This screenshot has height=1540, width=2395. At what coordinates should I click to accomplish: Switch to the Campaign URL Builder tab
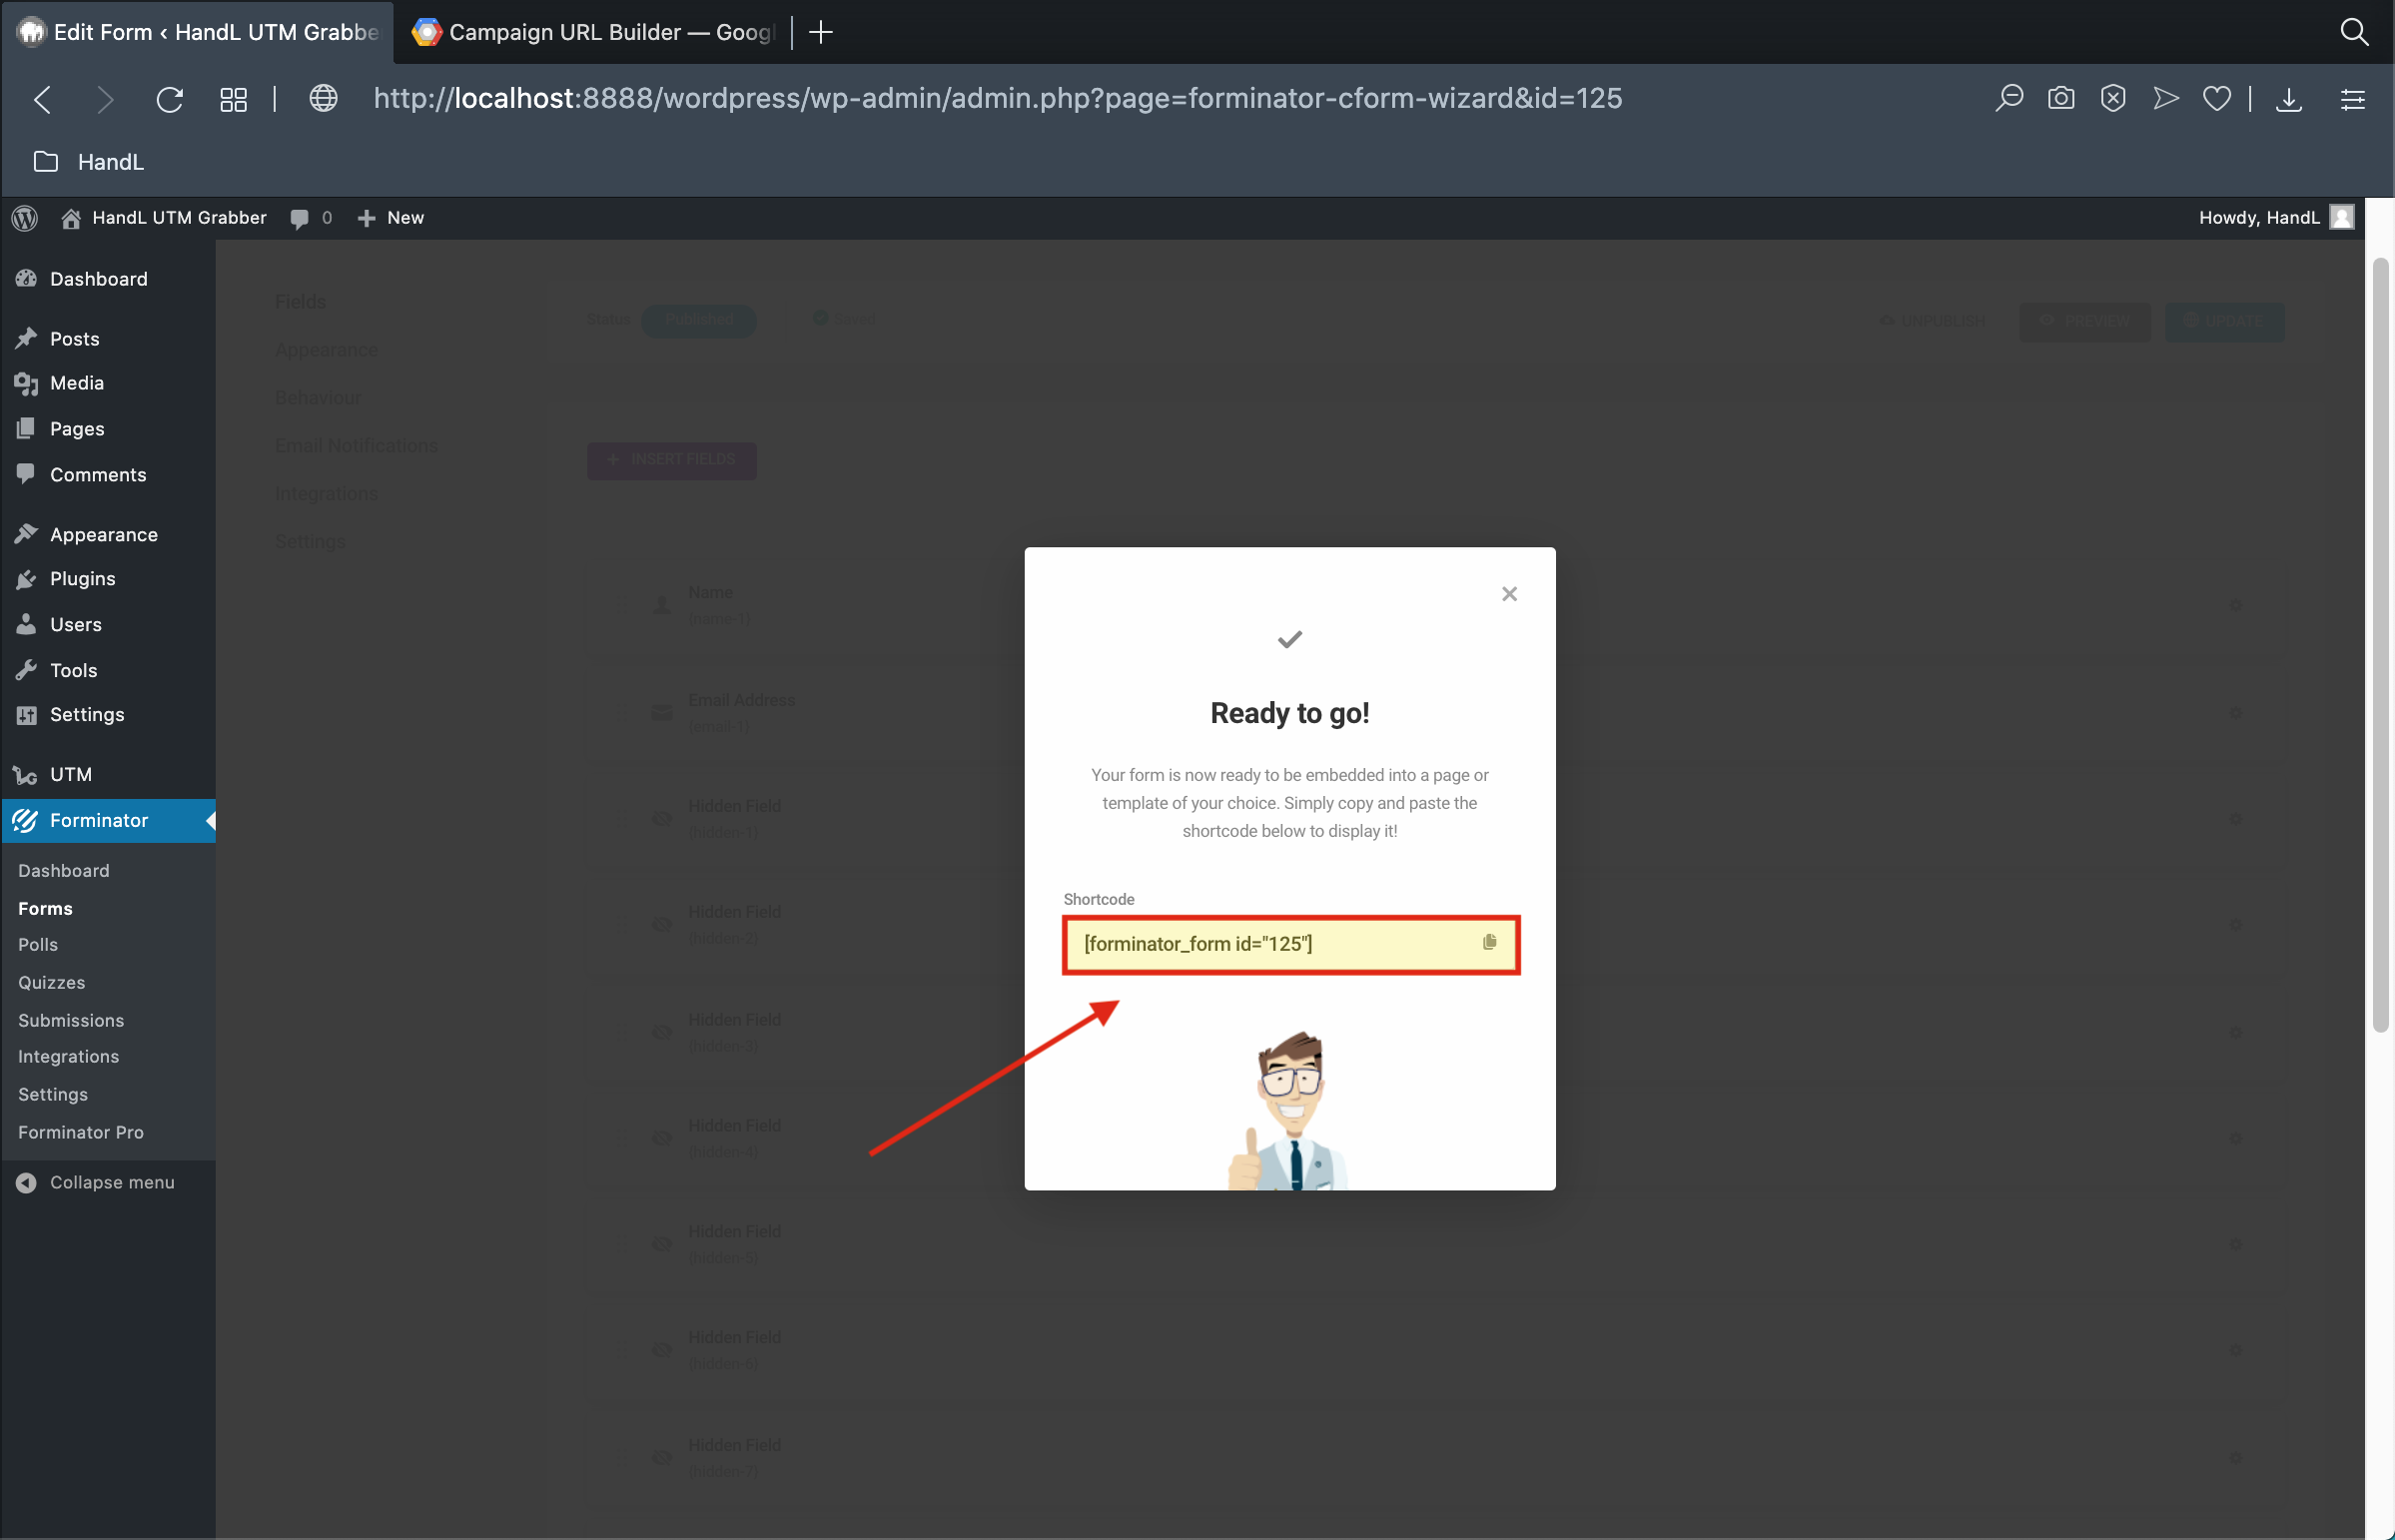[595, 32]
